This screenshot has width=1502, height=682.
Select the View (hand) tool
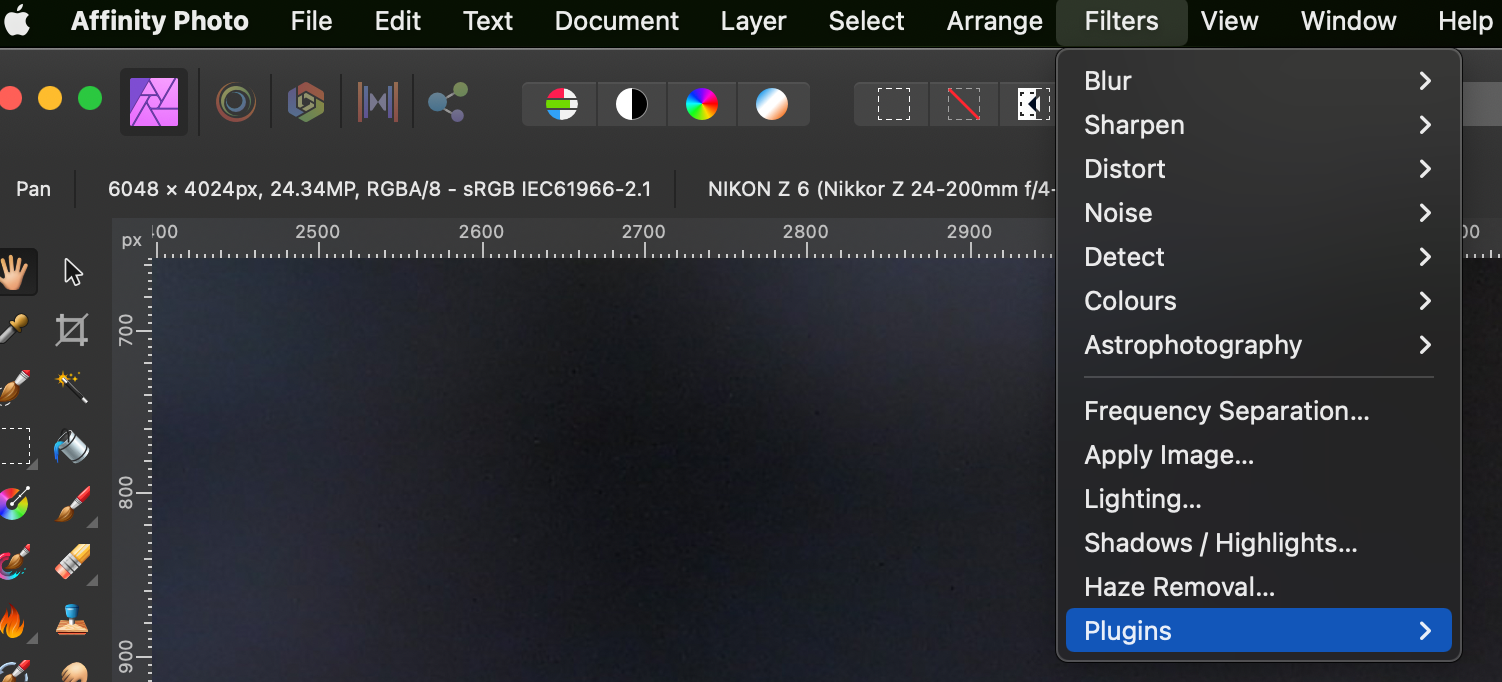click(x=14, y=272)
